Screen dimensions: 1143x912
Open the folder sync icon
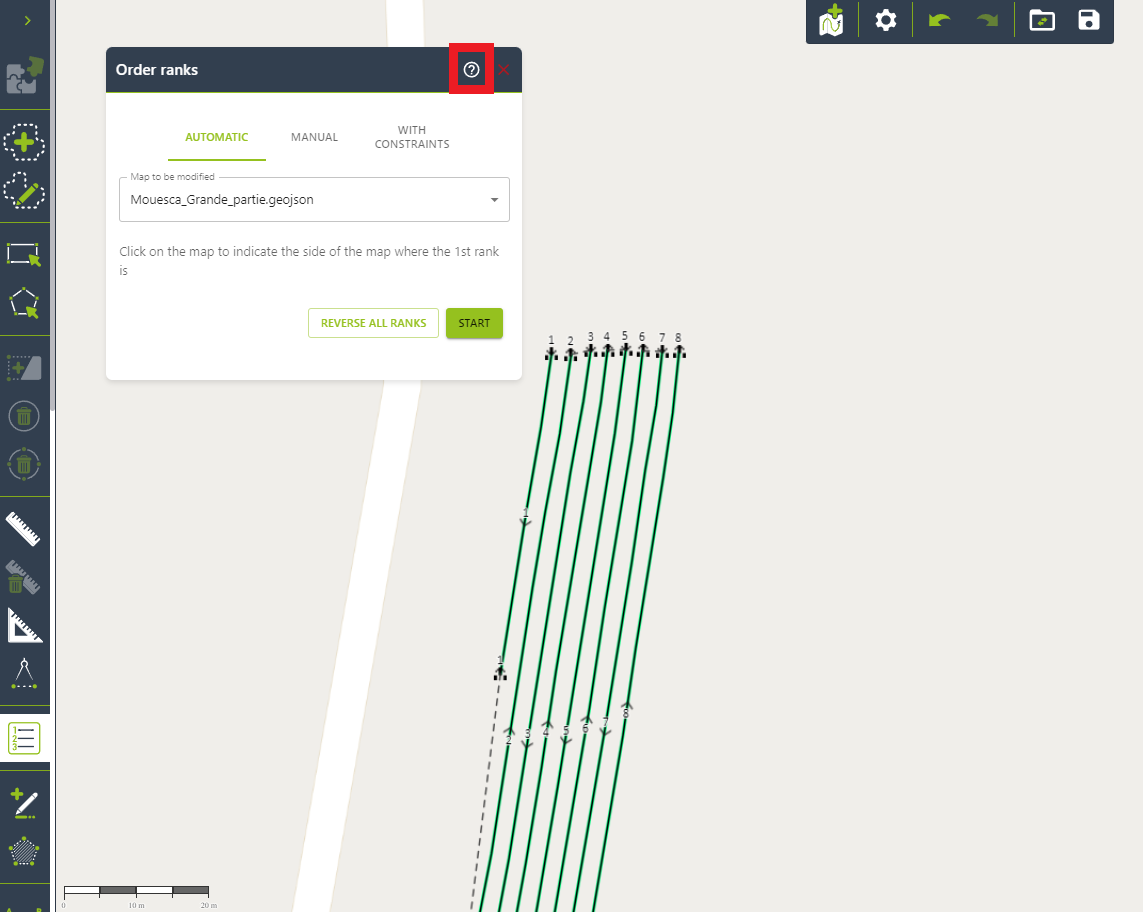coord(1042,21)
